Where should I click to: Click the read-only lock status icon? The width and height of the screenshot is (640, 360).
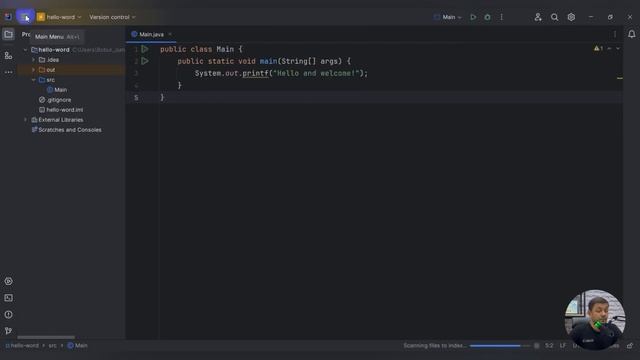[x=630, y=346]
